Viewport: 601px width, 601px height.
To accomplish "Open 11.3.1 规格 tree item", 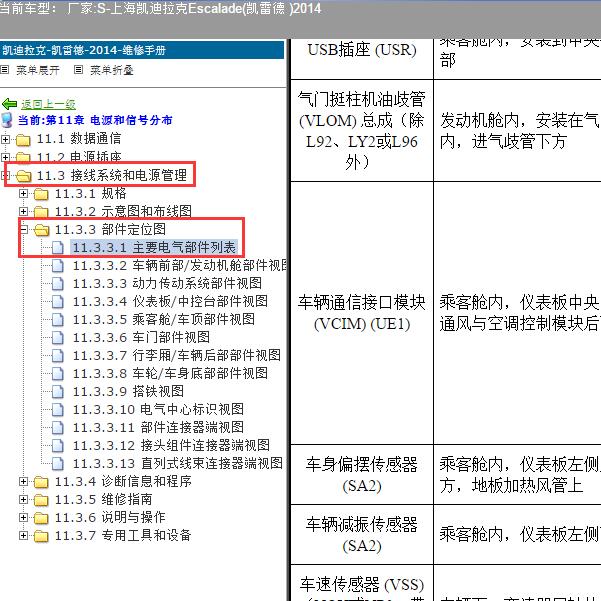I will (90, 193).
